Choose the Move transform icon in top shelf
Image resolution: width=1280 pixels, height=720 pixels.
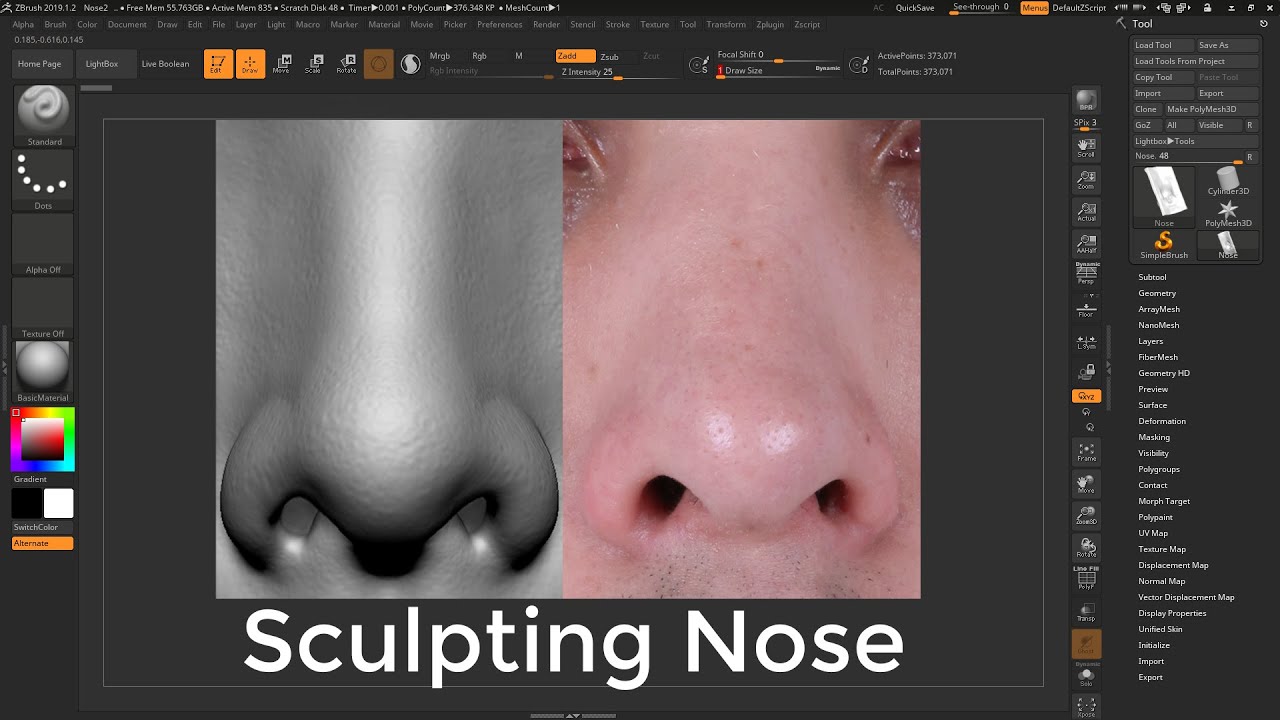pos(282,64)
